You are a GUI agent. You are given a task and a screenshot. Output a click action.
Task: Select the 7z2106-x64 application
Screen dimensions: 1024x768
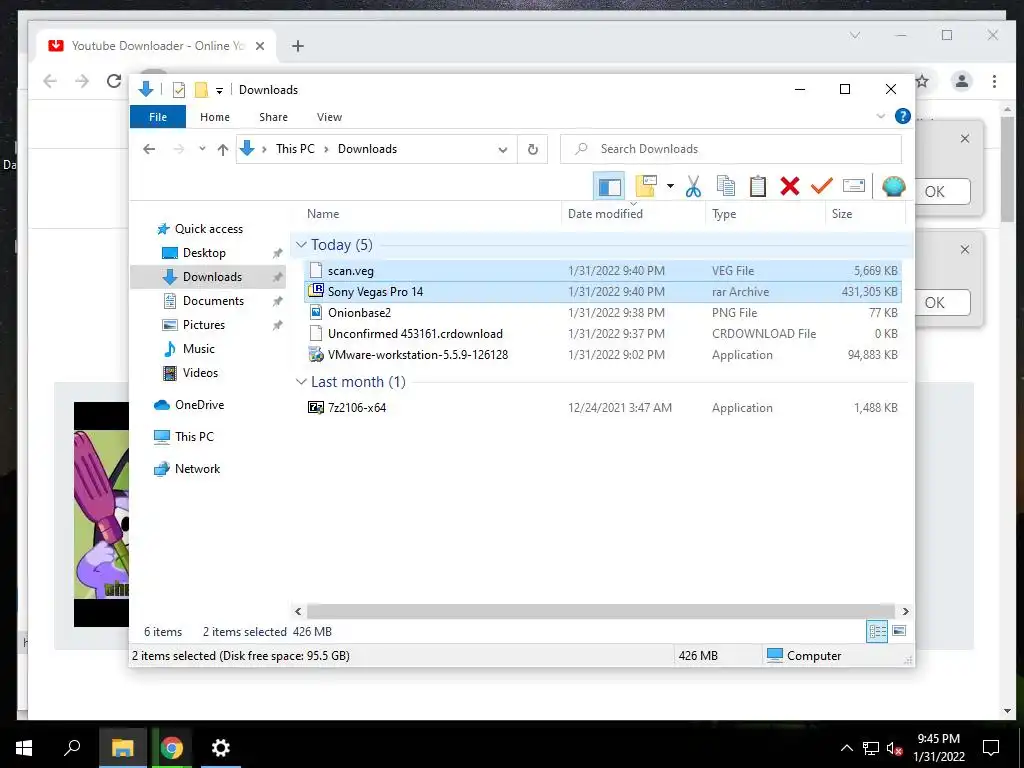click(603, 408)
